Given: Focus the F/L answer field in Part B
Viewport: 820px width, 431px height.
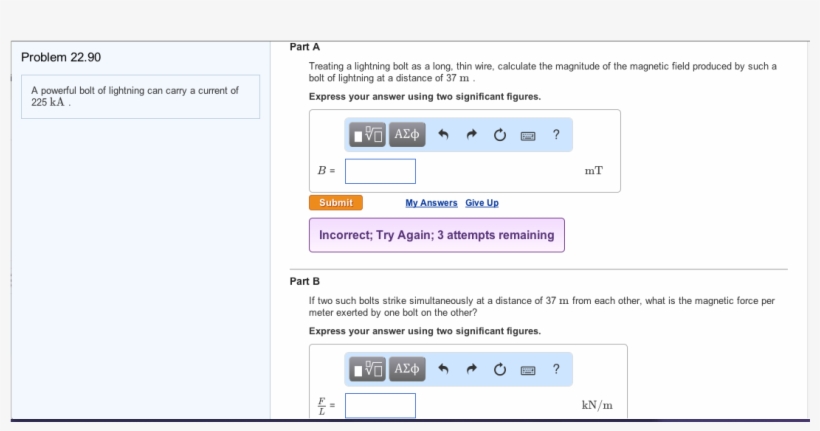Looking at the screenshot, I should [381, 405].
